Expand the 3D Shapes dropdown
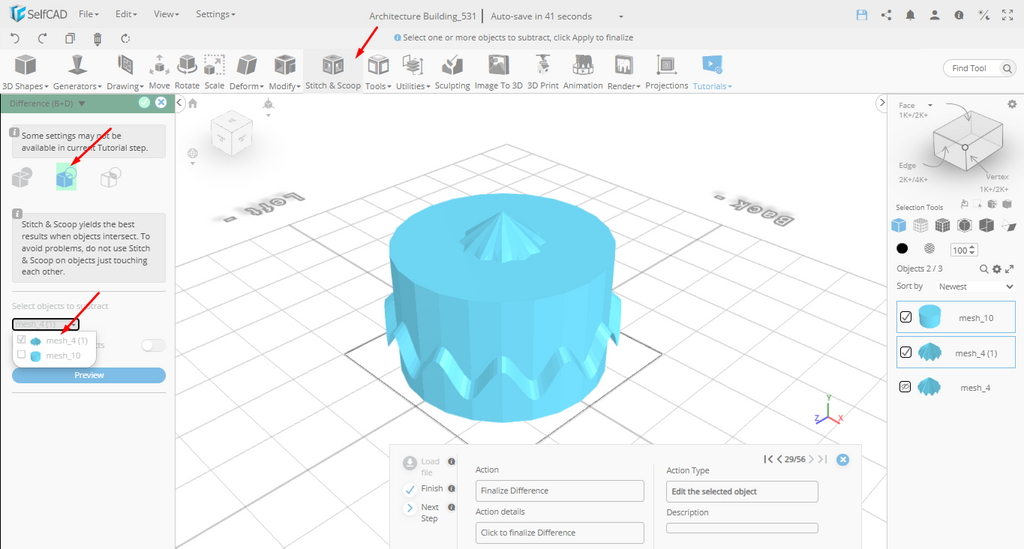The height and width of the screenshot is (549, 1024). [x=24, y=86]
